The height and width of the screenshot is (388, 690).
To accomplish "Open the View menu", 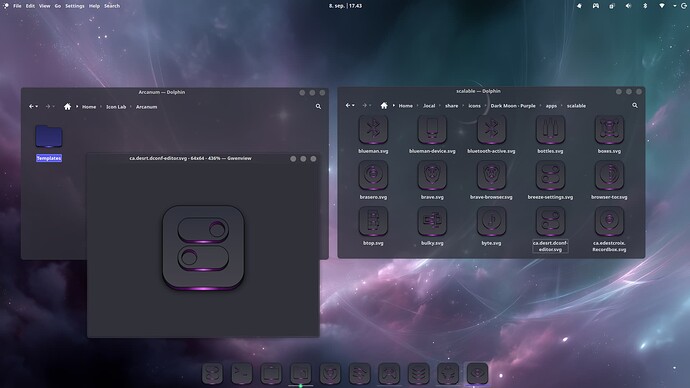I will coord(44,6).
